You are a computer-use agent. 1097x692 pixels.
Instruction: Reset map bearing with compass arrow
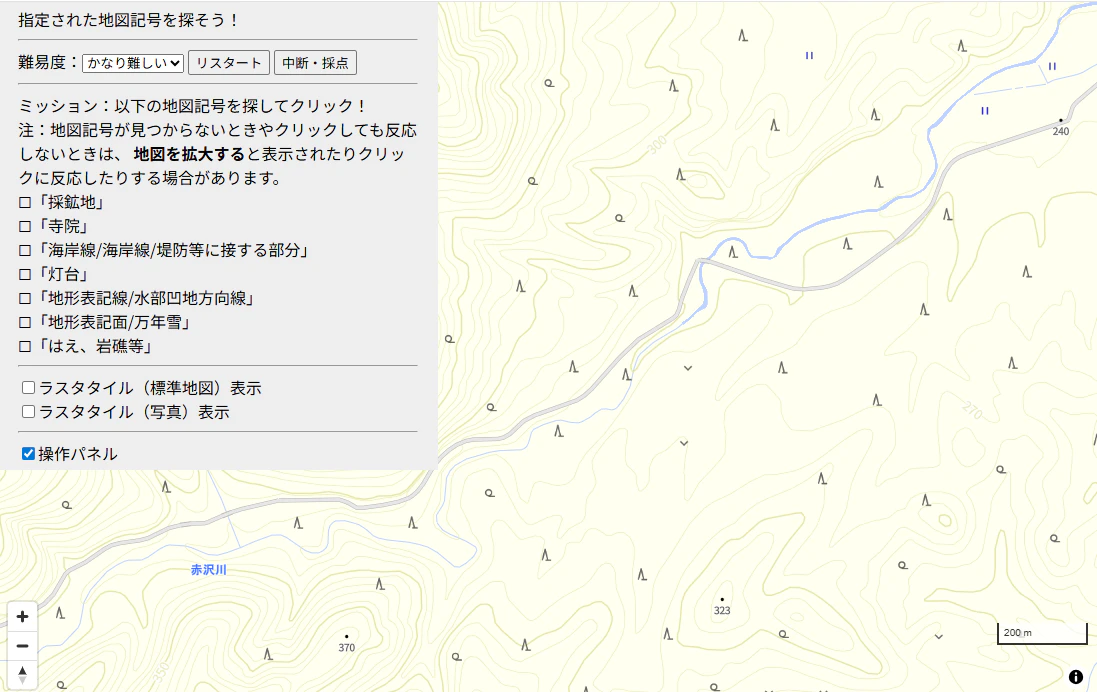pyautogui.click(x=22, y=675)
